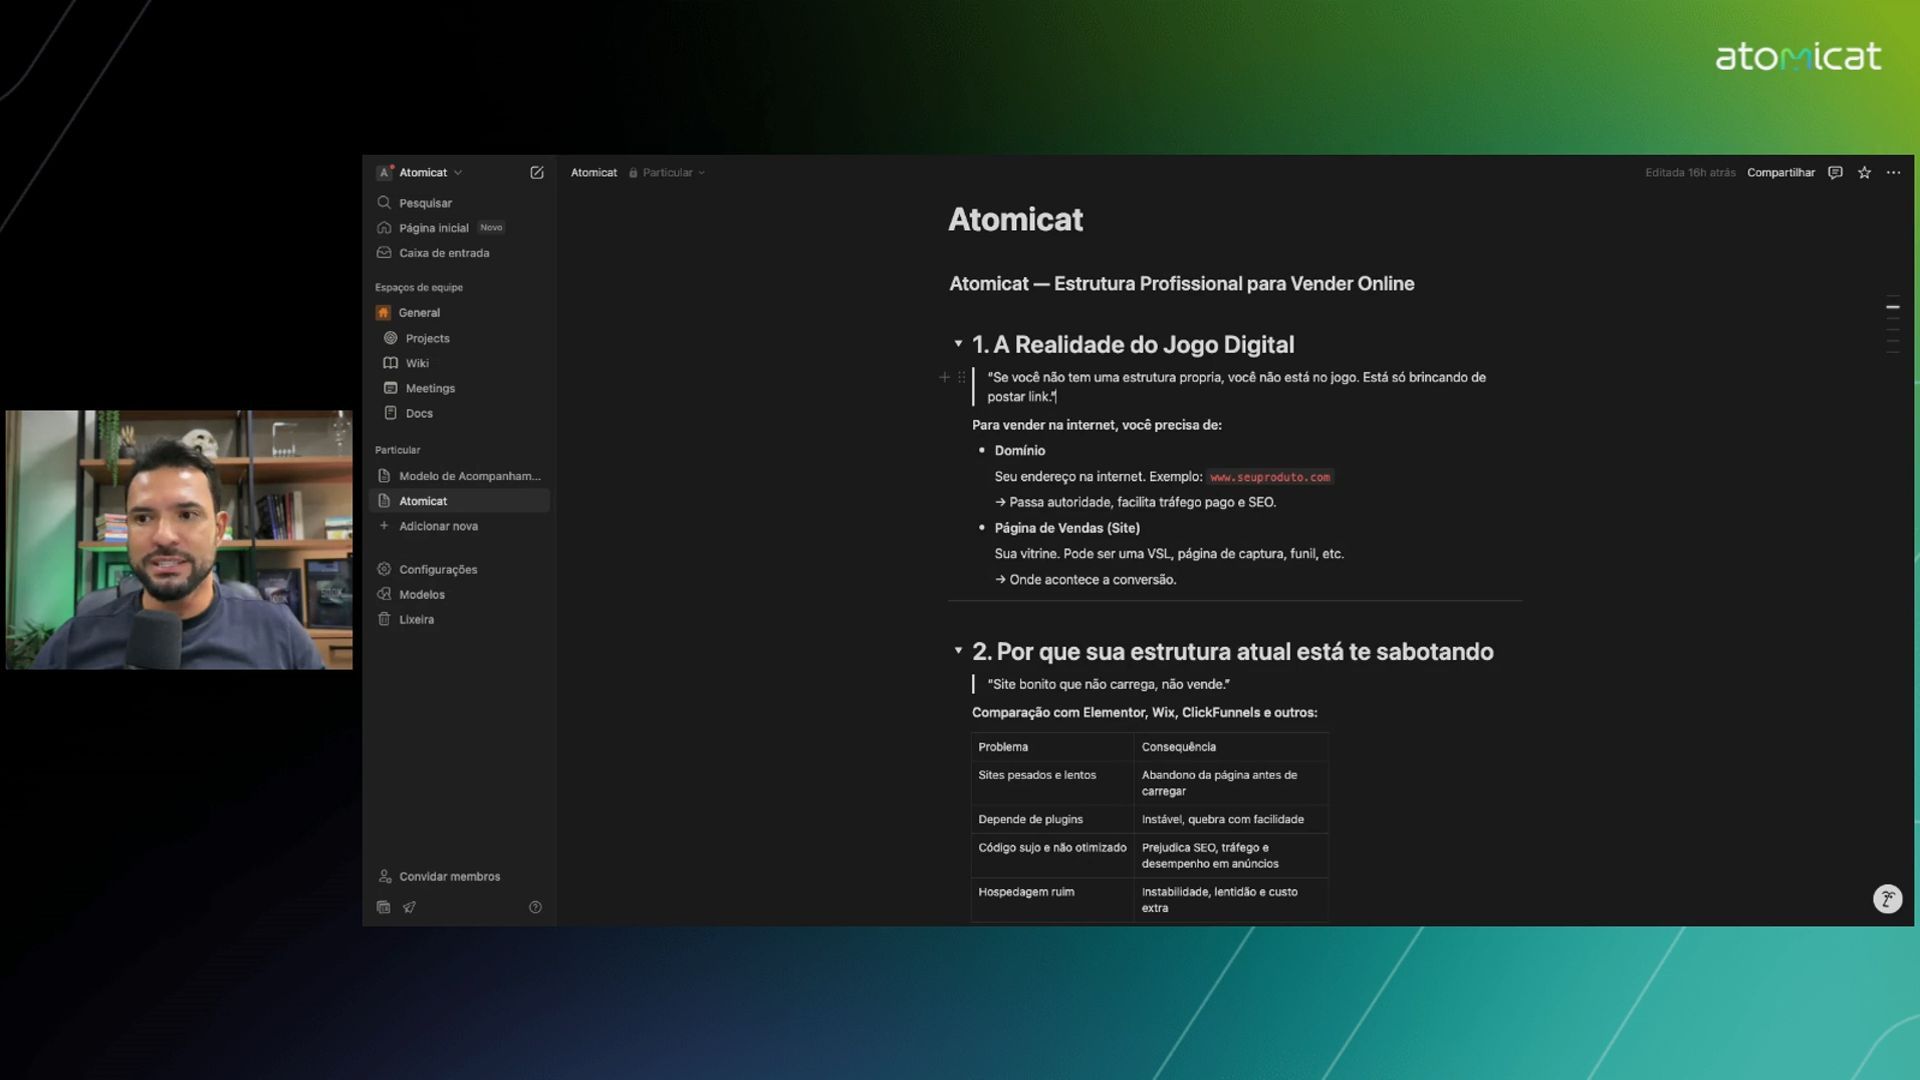Open Modelo de Acompanham... page
Screen dimensions: 1920x1080
(x=460, y=476)
